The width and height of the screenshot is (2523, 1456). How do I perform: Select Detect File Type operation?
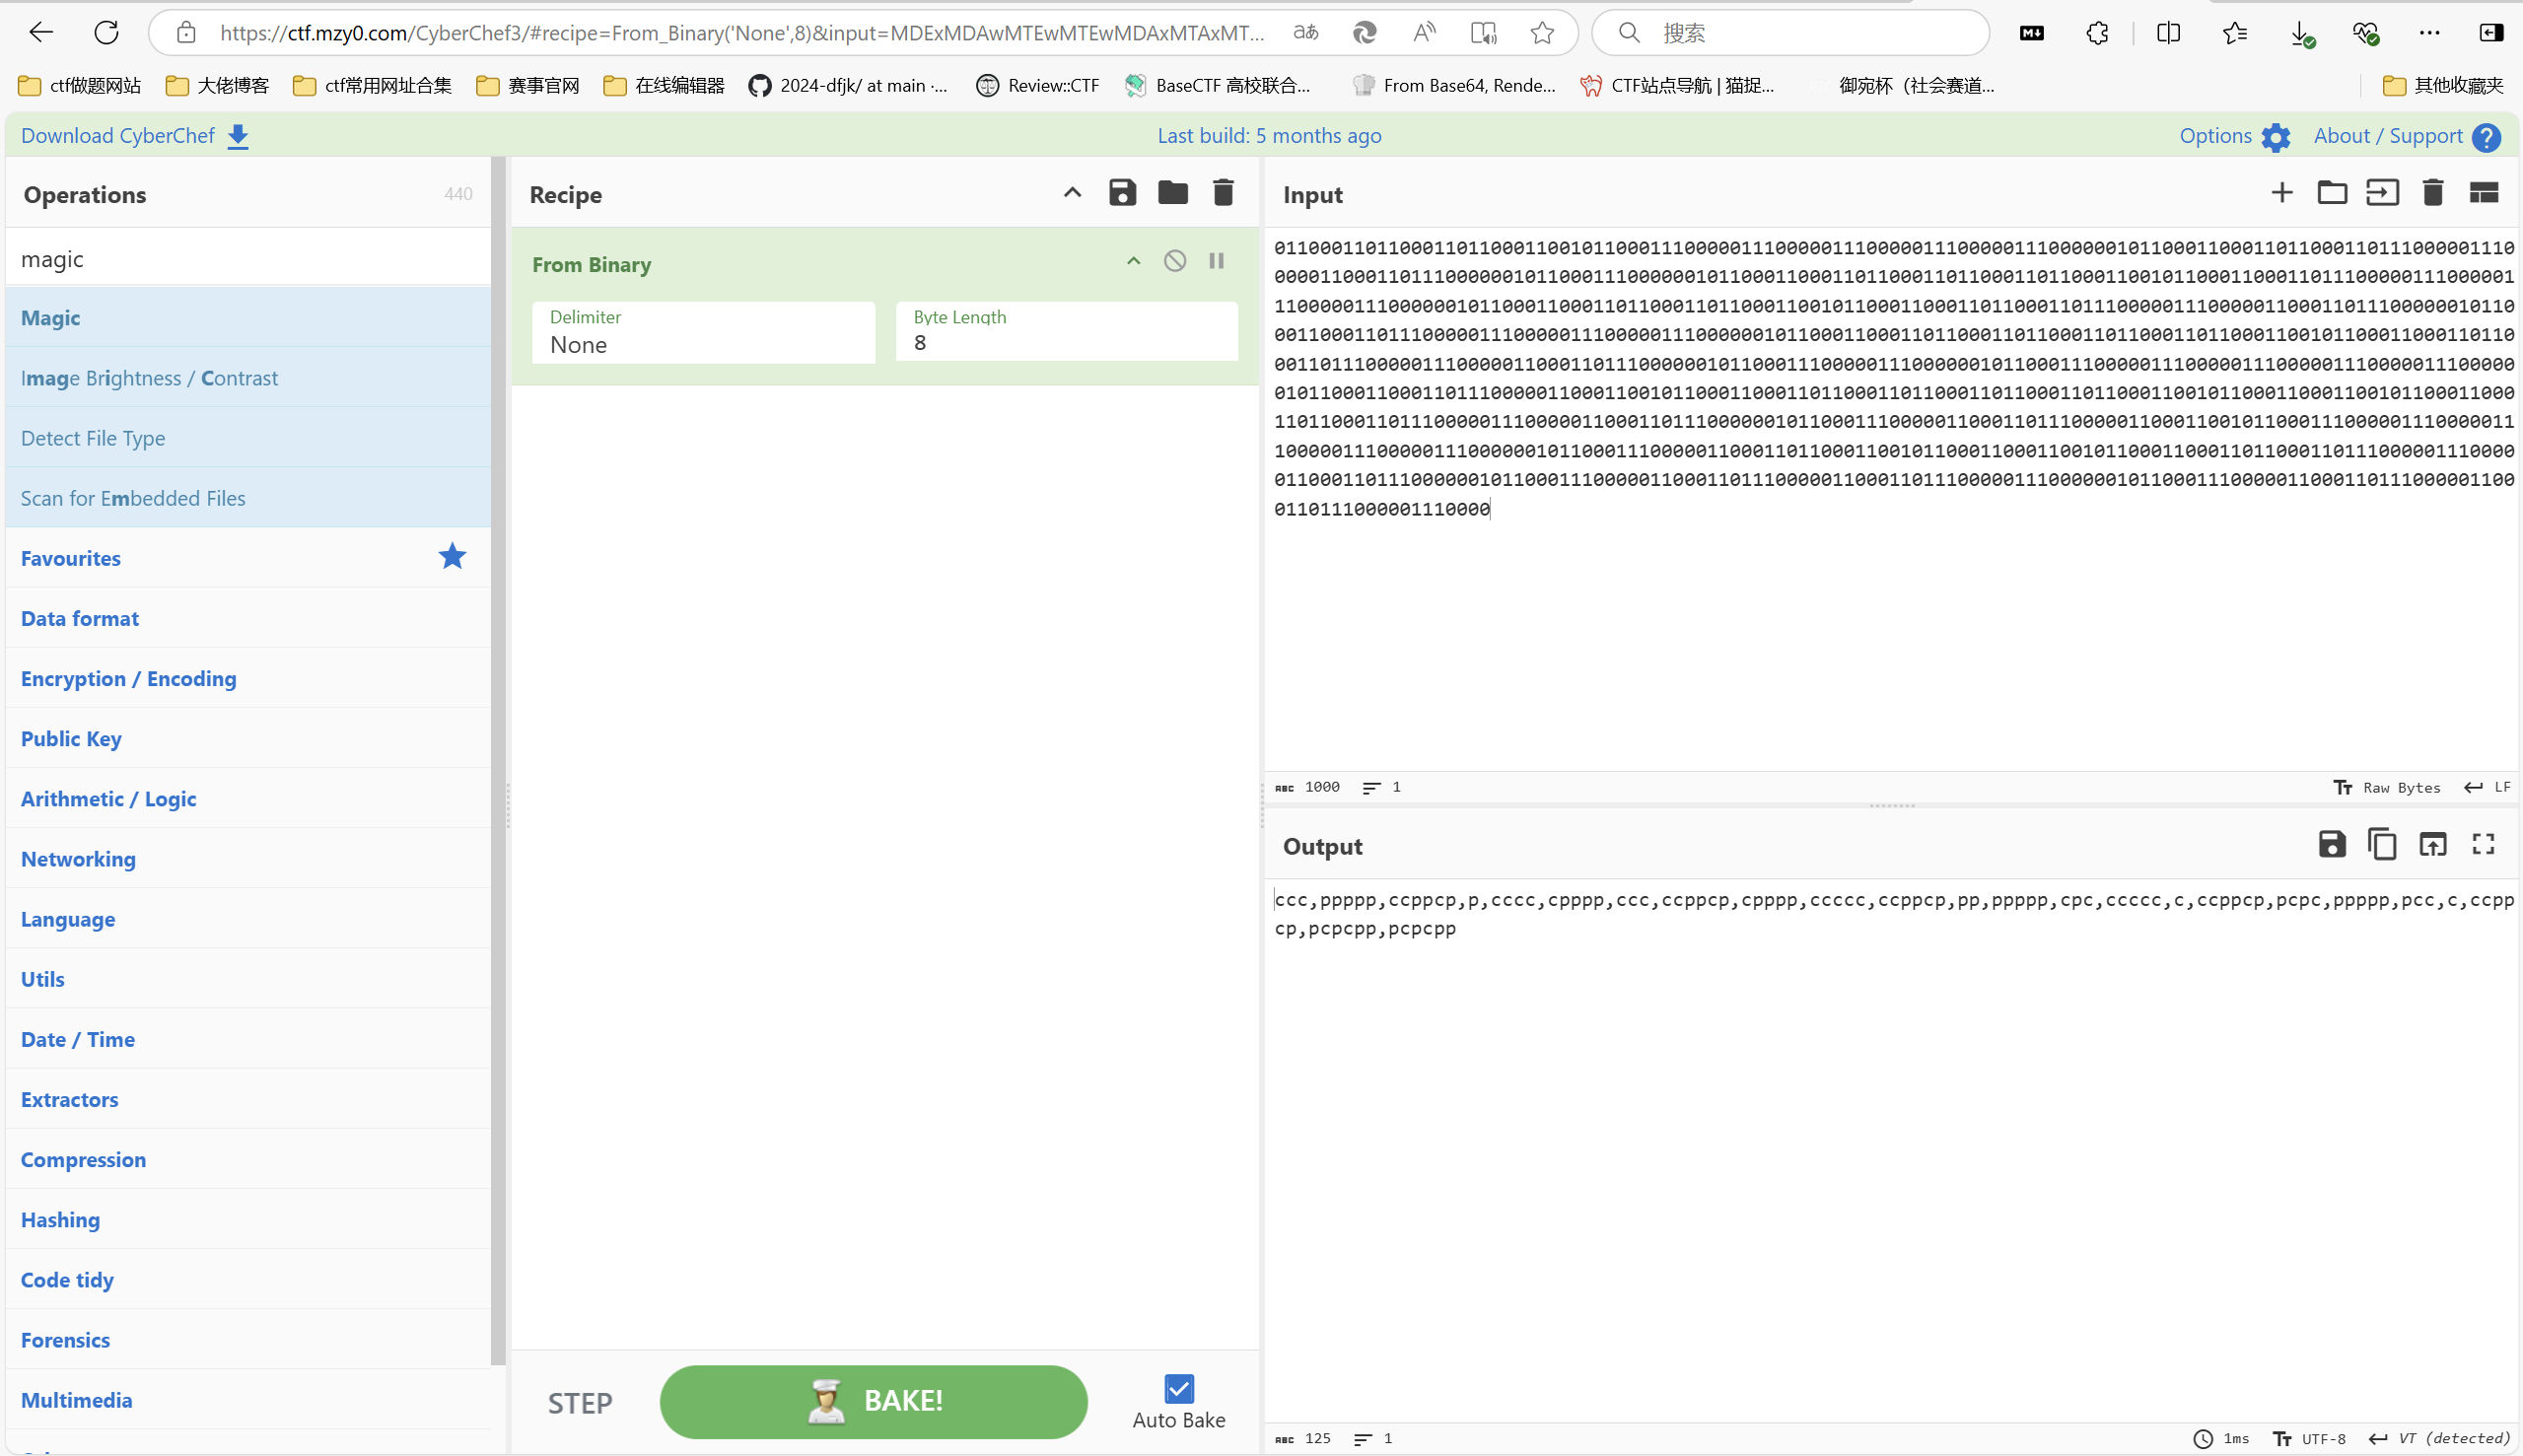pos(248,437)
